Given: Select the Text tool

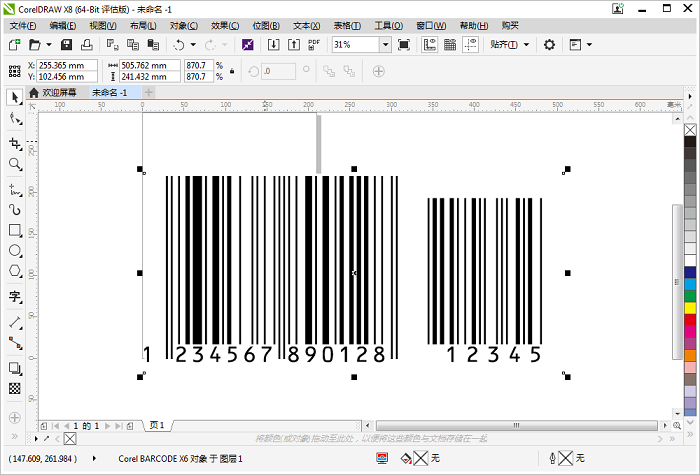Looking at the screenshot, I should click(x=15, y=296).
